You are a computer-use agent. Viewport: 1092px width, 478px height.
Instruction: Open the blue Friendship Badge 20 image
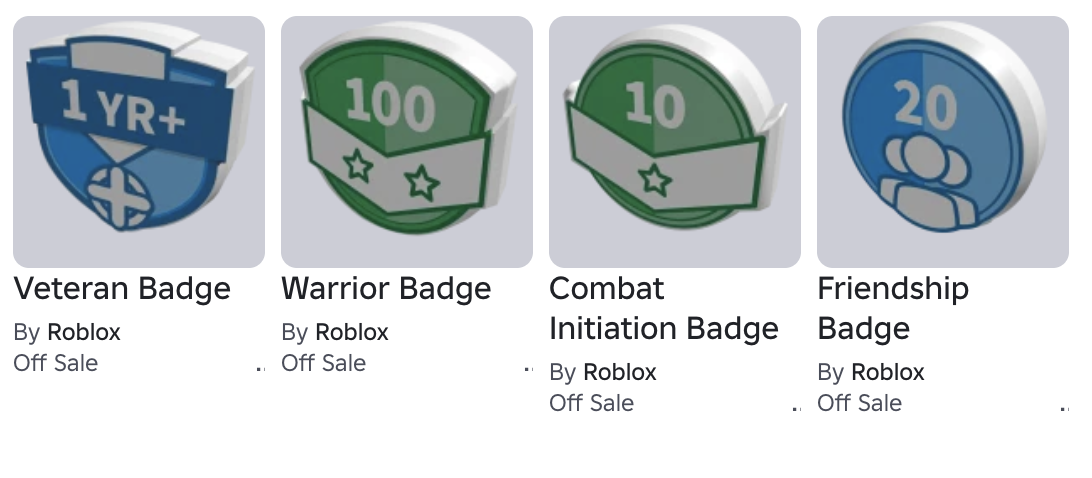(943, 141)
